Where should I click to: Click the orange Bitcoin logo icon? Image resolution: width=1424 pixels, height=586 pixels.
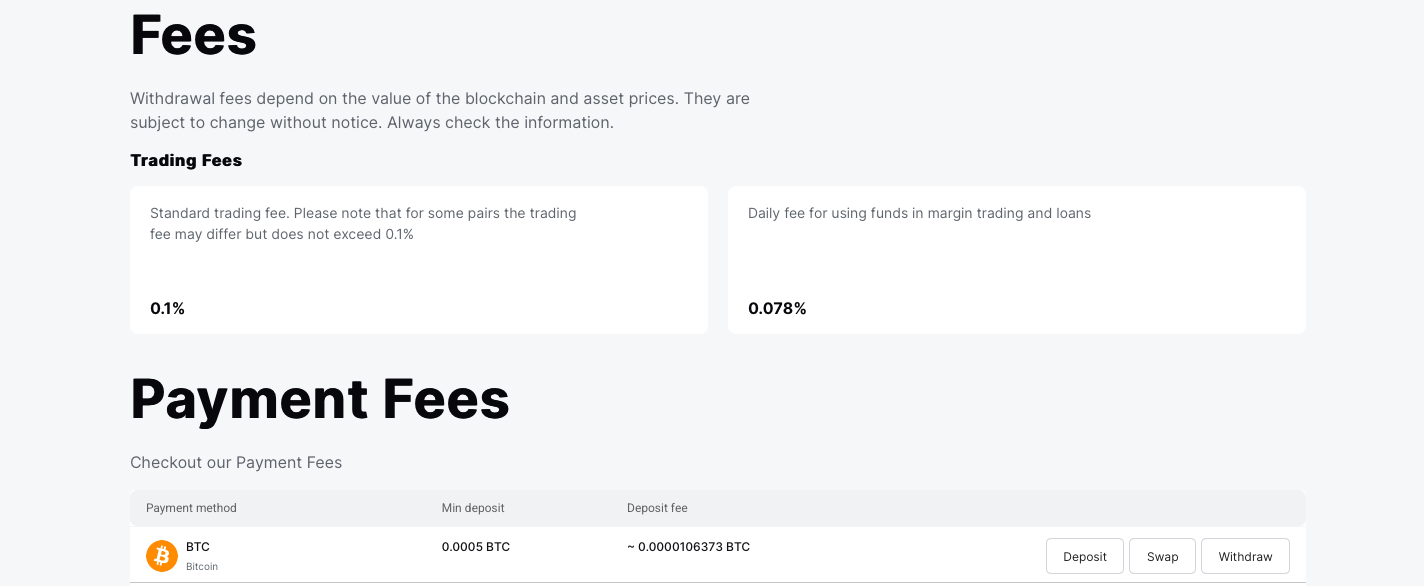(x=162, y=556)
